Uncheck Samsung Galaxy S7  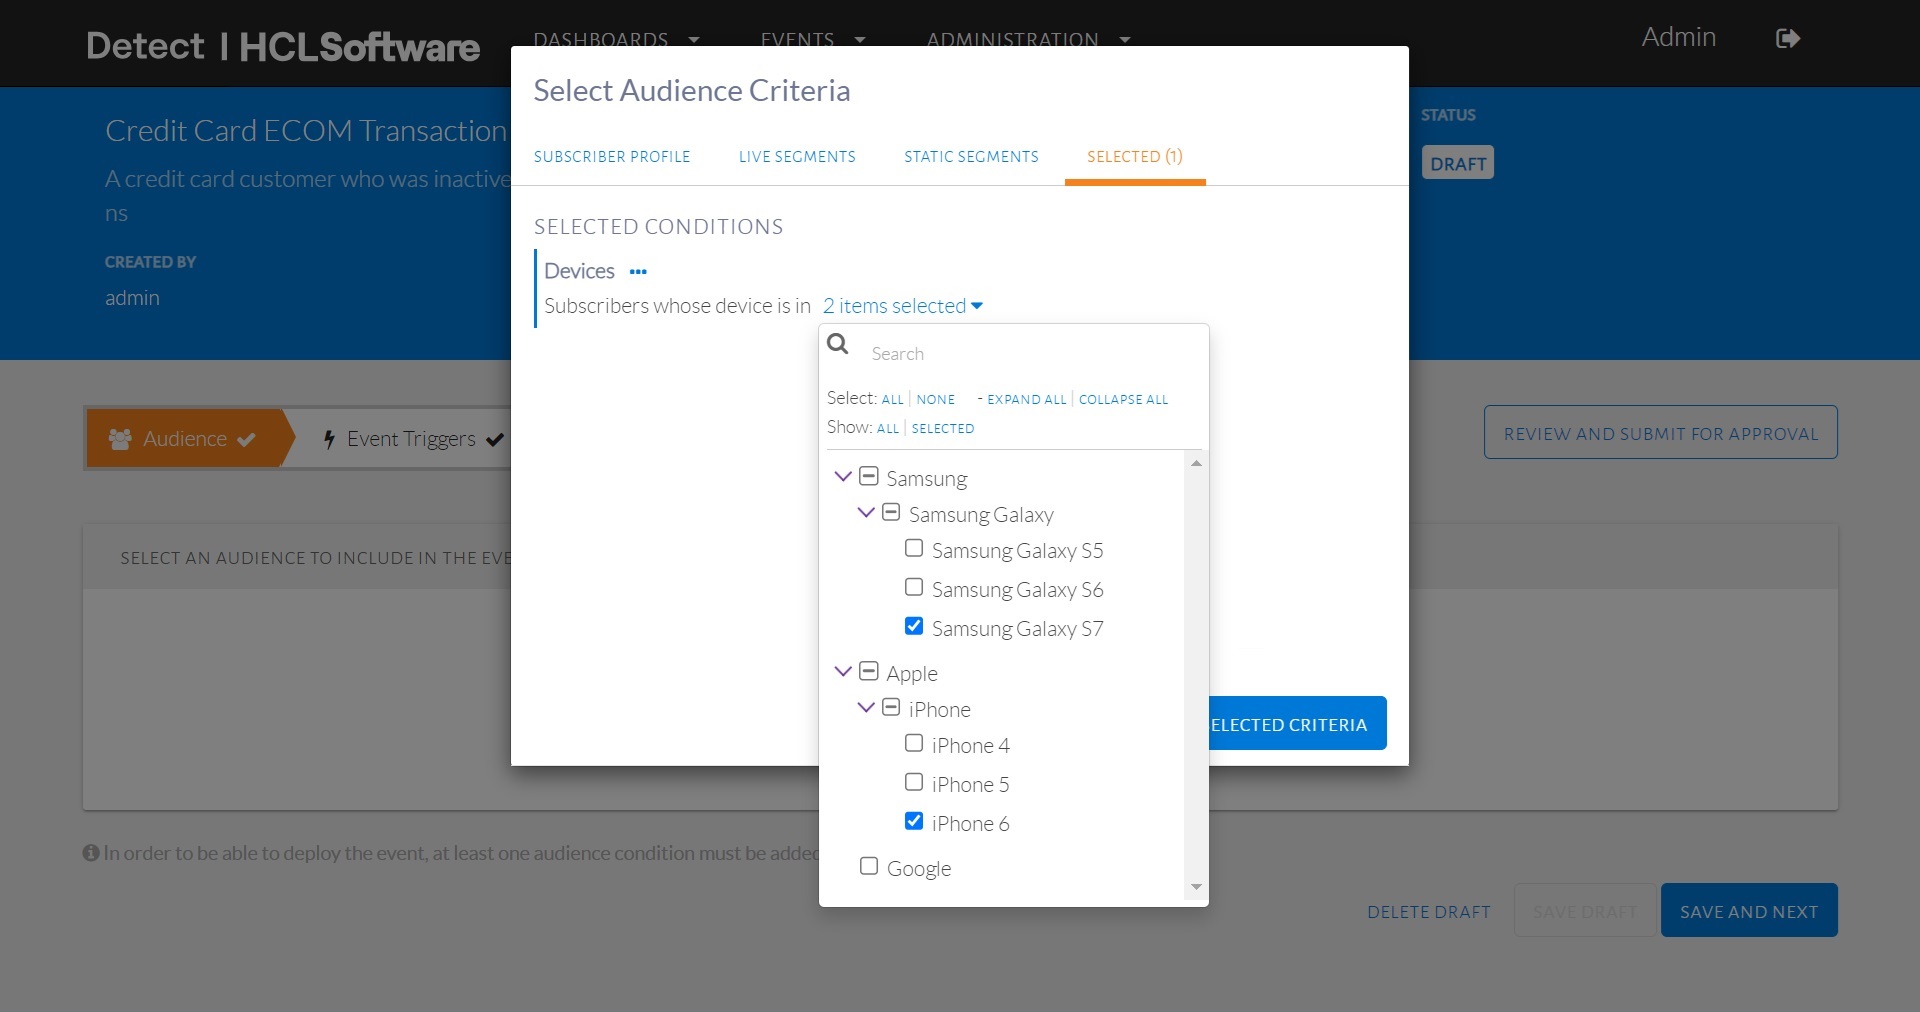click(914, 626)
